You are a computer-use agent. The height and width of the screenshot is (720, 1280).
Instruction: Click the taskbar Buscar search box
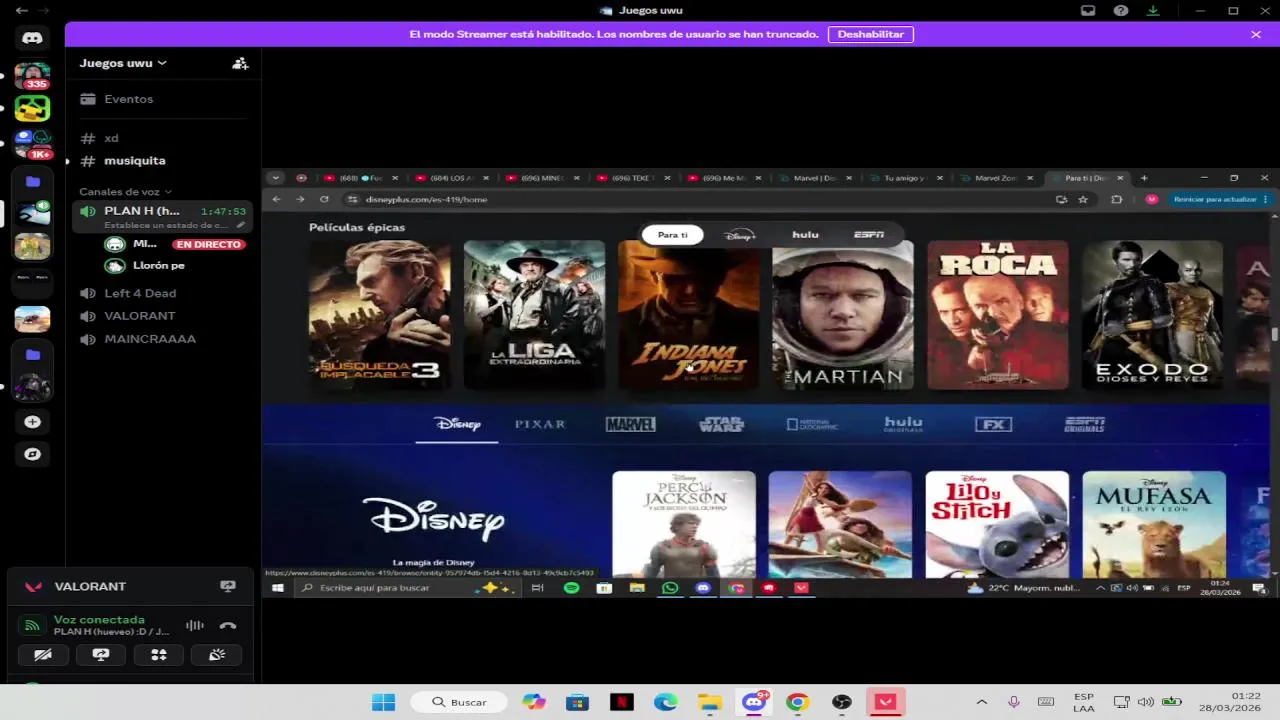pyautogui.click(x=460, y=702)
